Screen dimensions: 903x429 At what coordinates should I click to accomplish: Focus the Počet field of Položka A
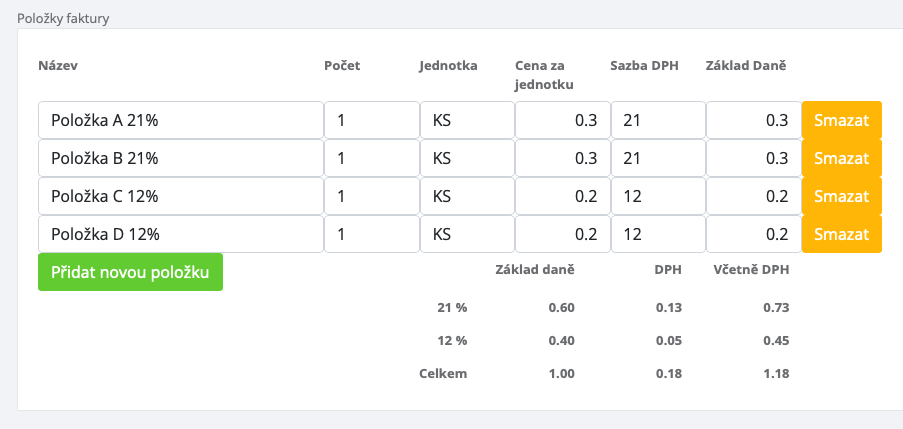coord(371,120)
